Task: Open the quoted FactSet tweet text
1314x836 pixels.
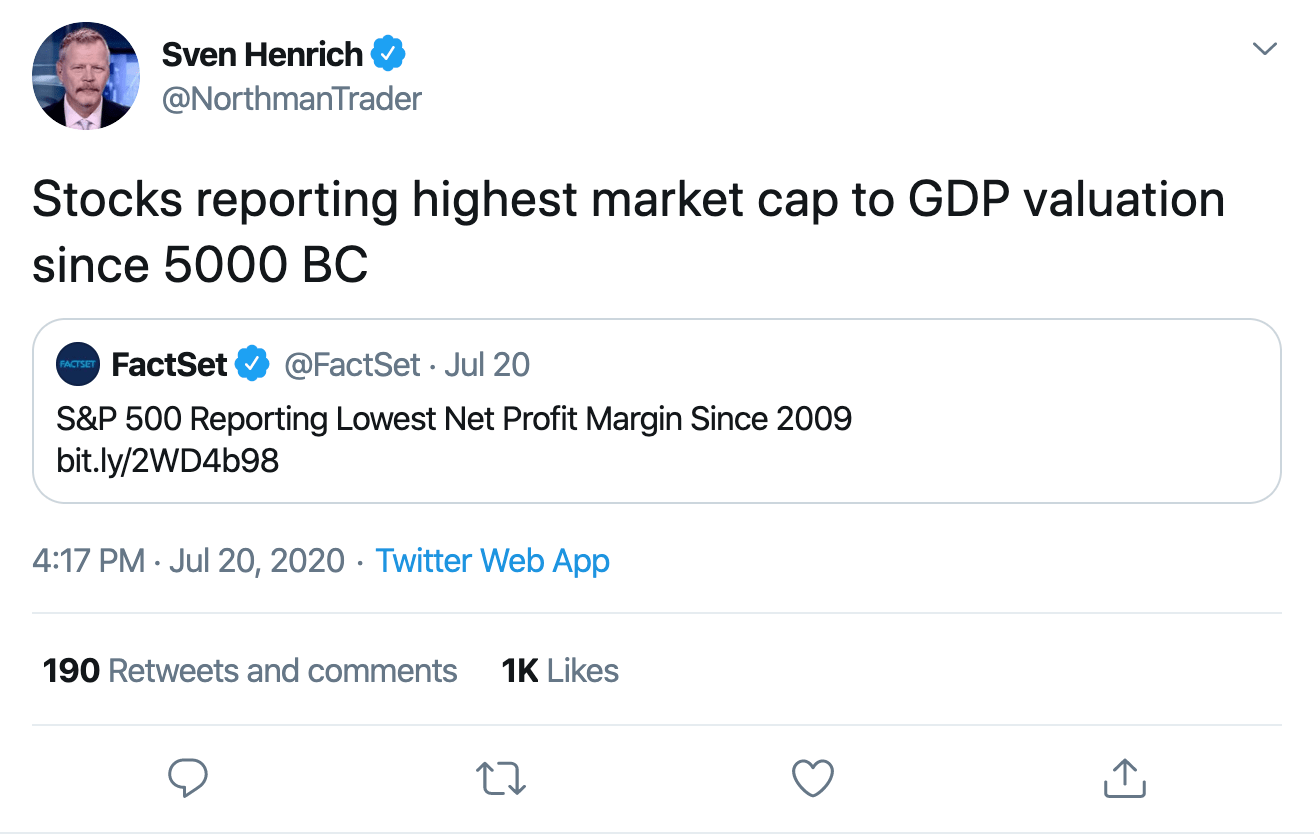Action: point(454,417)
